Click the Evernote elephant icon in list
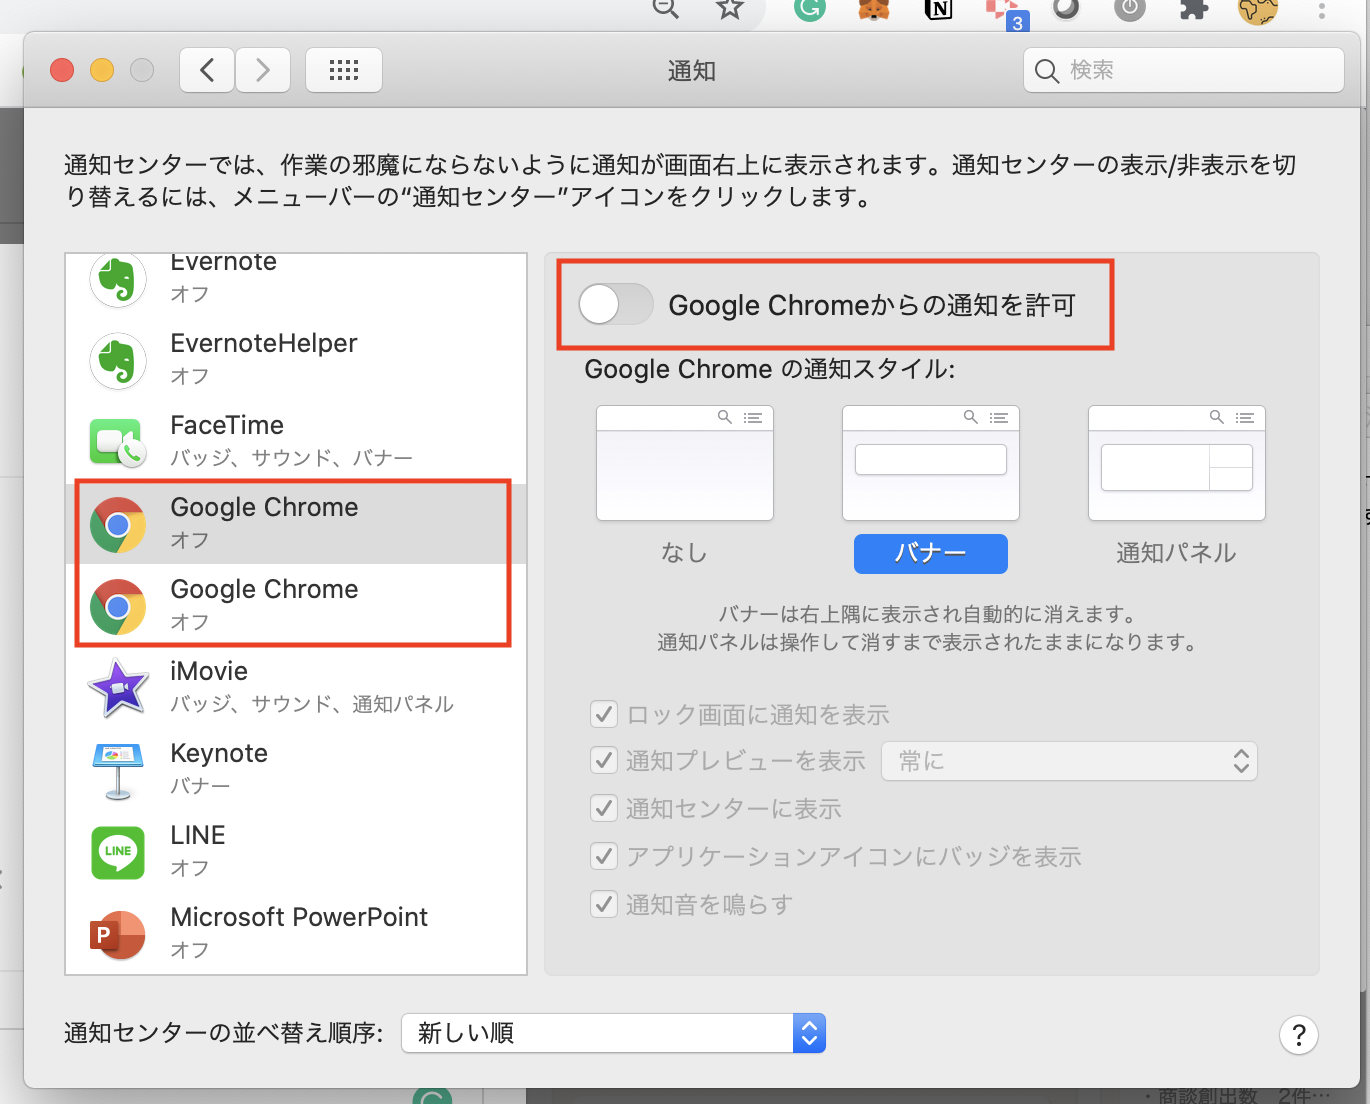The width and height of the screenshot is (1370, 1104). click(118, 279)
